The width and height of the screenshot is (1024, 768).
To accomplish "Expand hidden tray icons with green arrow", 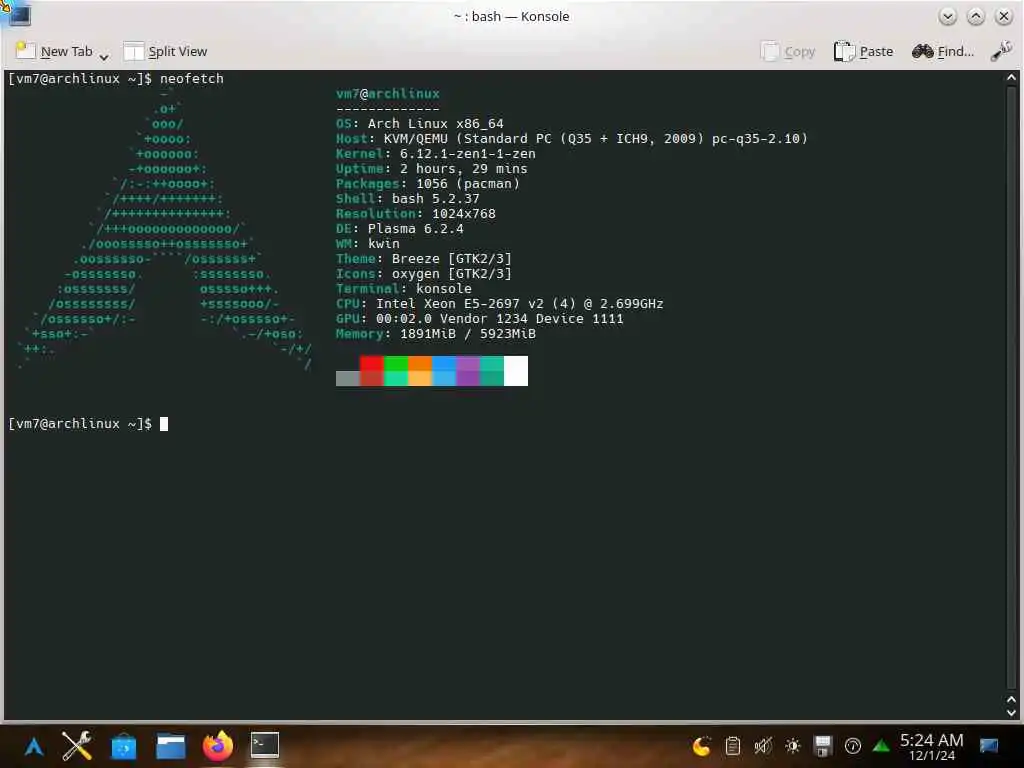I will (881, 746).
